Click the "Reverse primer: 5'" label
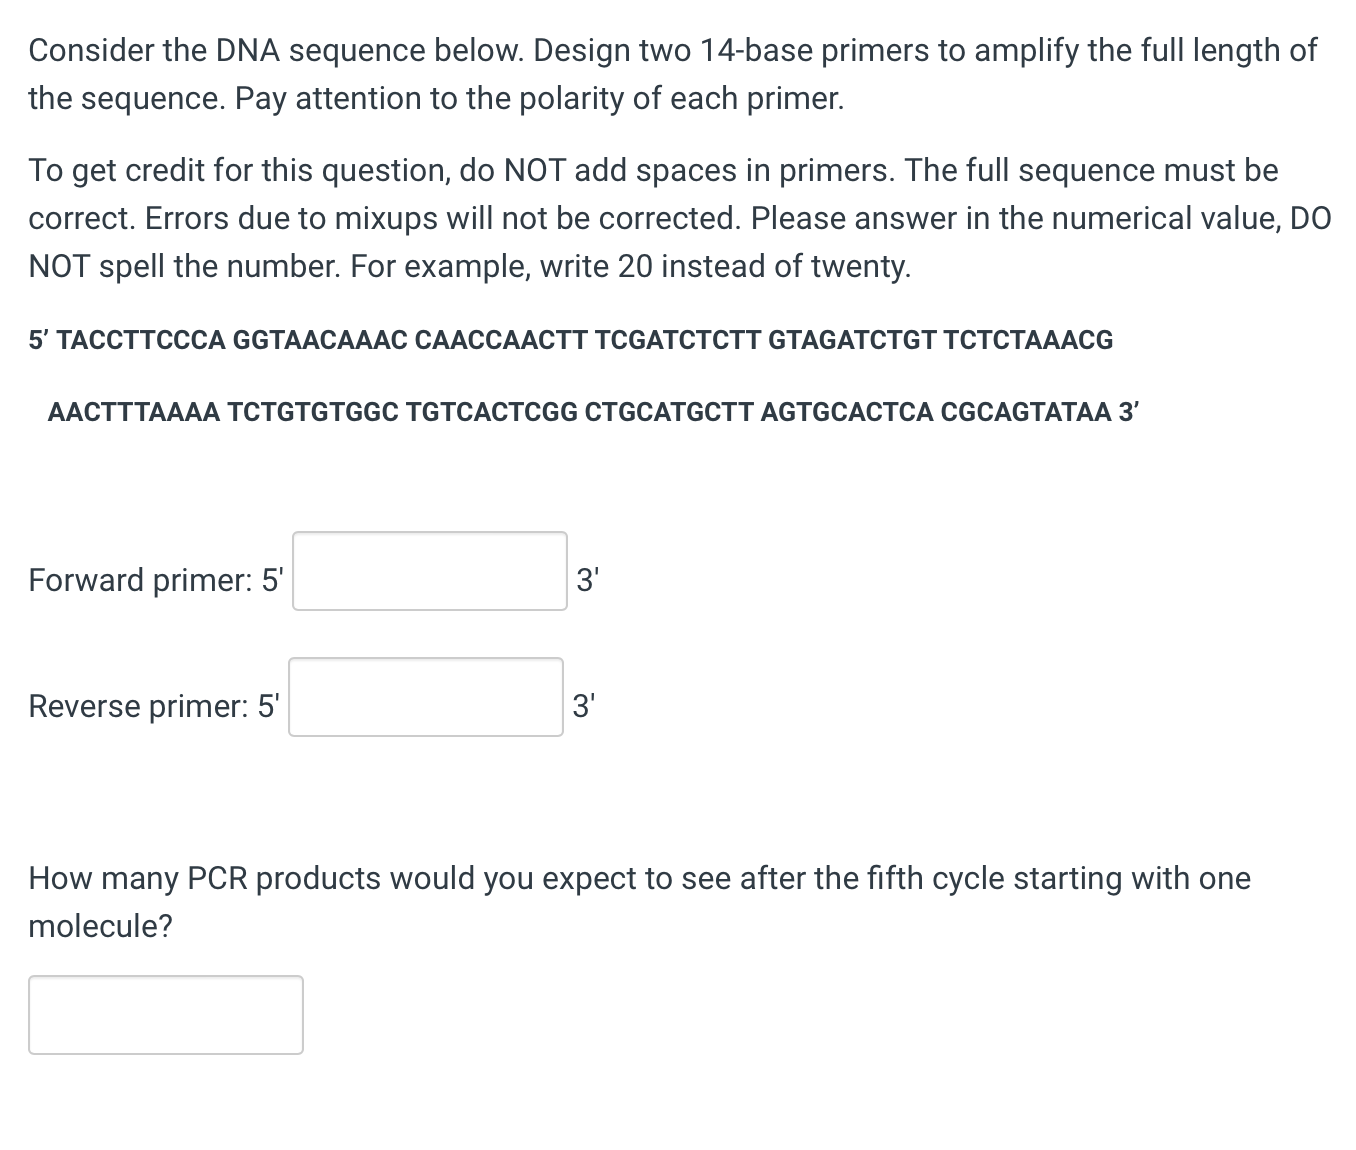1356x1150 pixels. click(154, 706)
